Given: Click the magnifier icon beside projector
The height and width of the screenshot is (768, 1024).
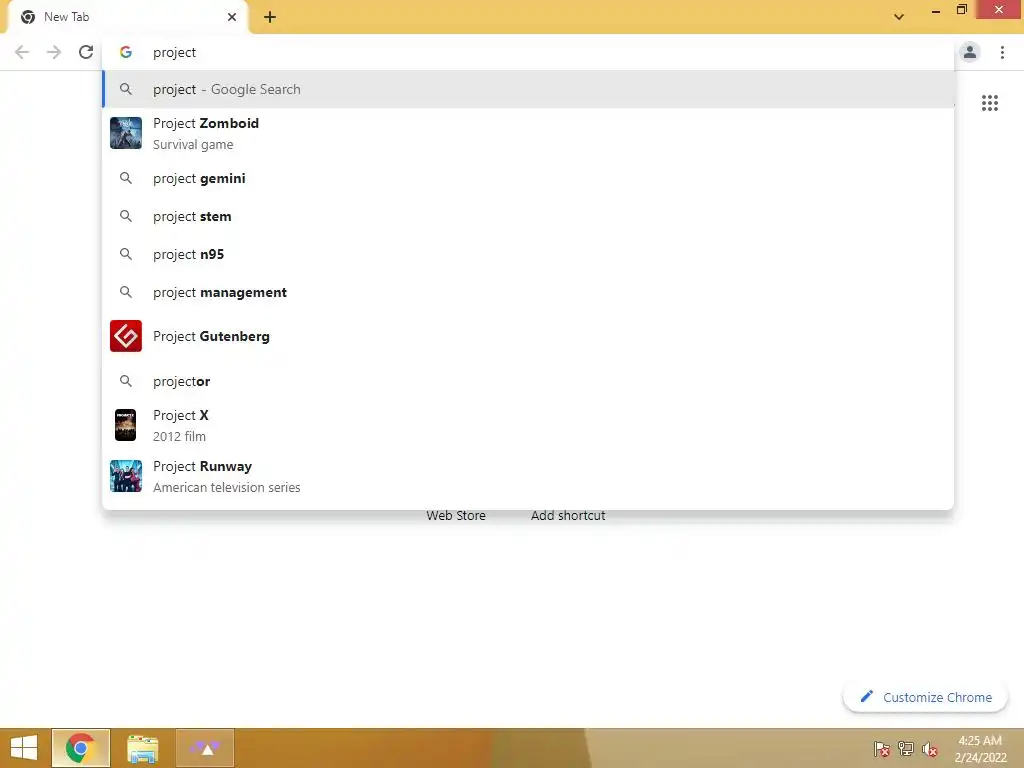Looking at the screenshot, I should (x=125, y=381).
